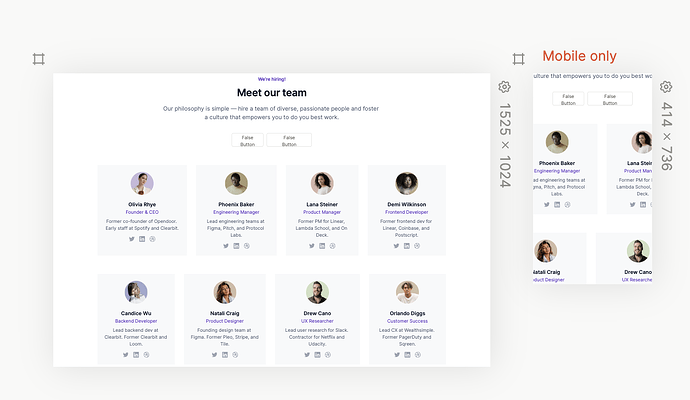Click Drew Cano's avatar in mobile frame
Image resolution: width=690 pixels, height=400 pixels.
pos(638,251)
